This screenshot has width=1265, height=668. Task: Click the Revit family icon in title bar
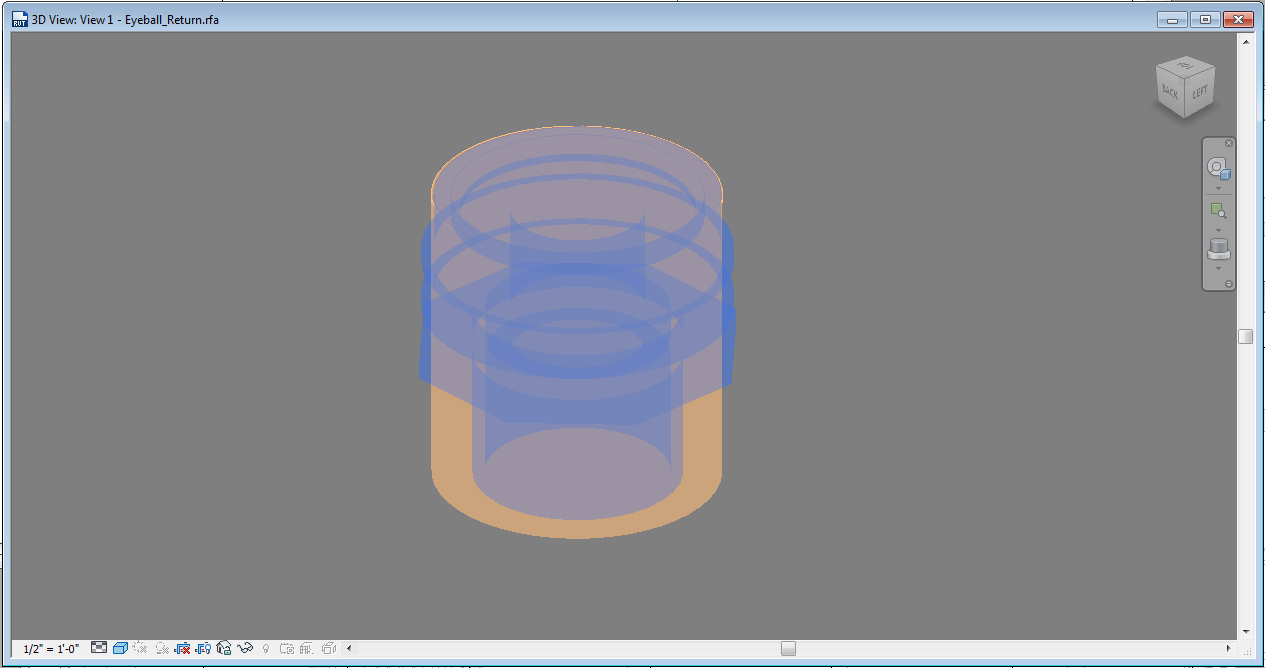coord(19,19)
